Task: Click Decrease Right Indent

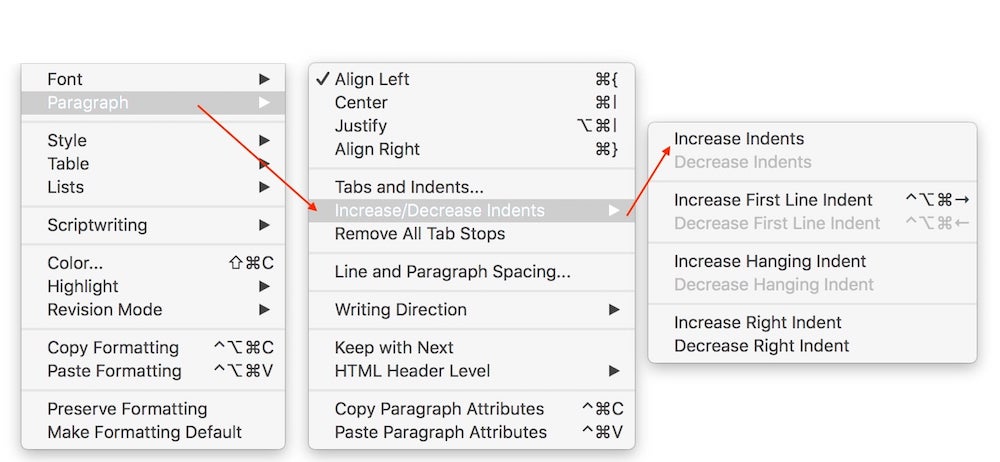Action: (761, 346)
